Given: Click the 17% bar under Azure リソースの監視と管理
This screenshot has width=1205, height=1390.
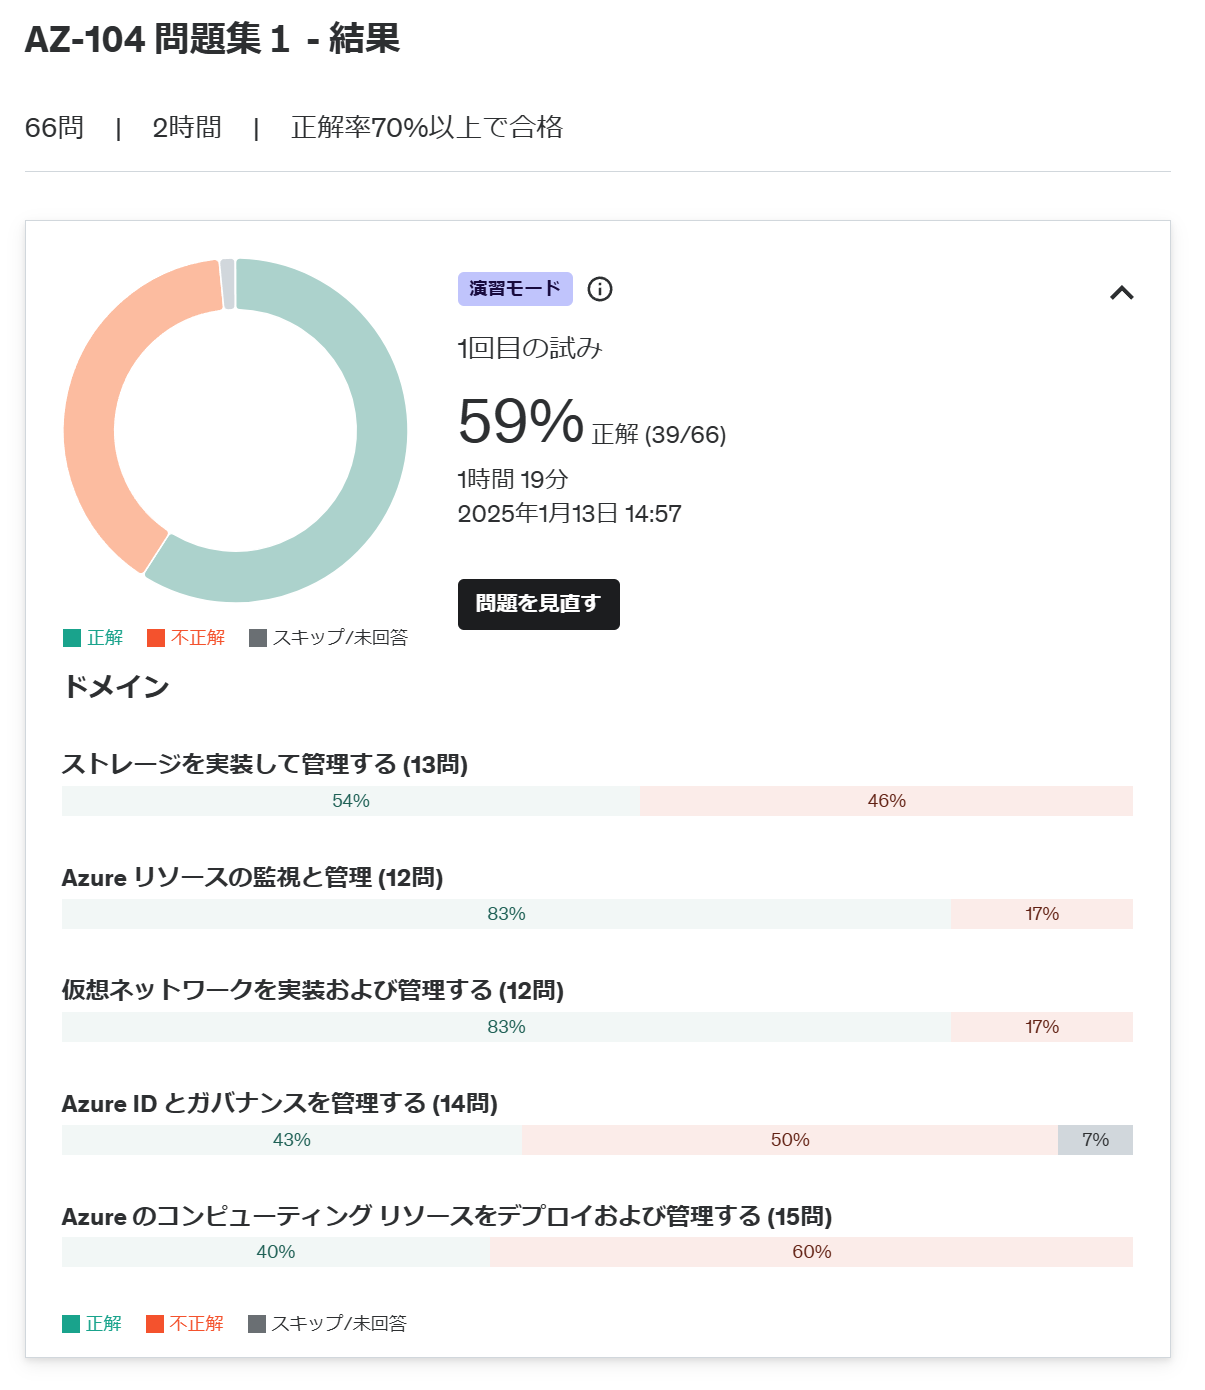Looking at the screenshot, I should pos(1042,914).
